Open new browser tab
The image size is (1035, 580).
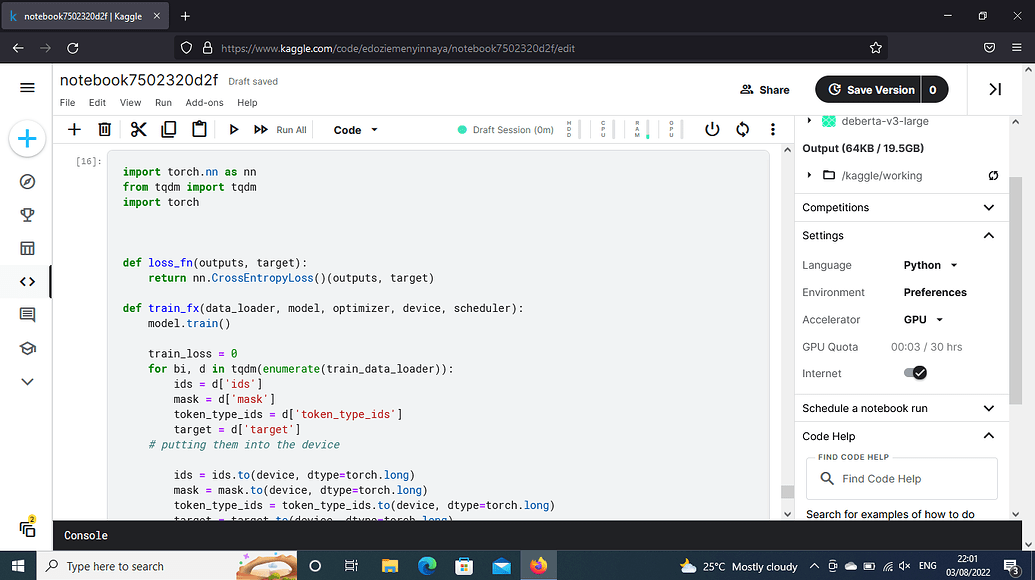tap(185, 16)
